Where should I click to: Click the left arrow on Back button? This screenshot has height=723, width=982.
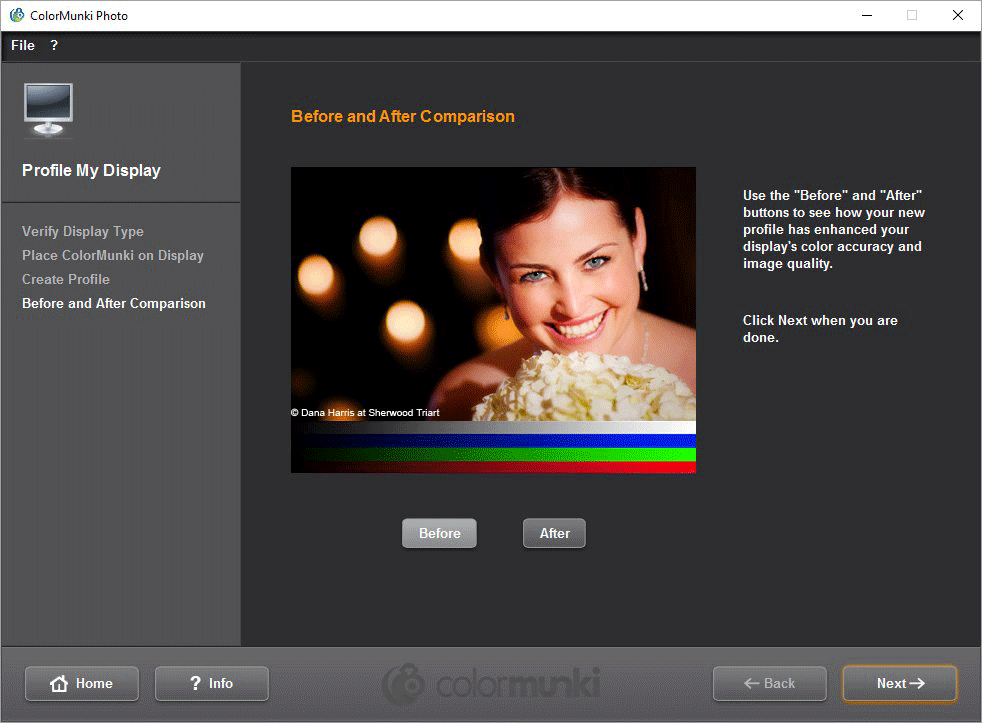pos(752,684)
